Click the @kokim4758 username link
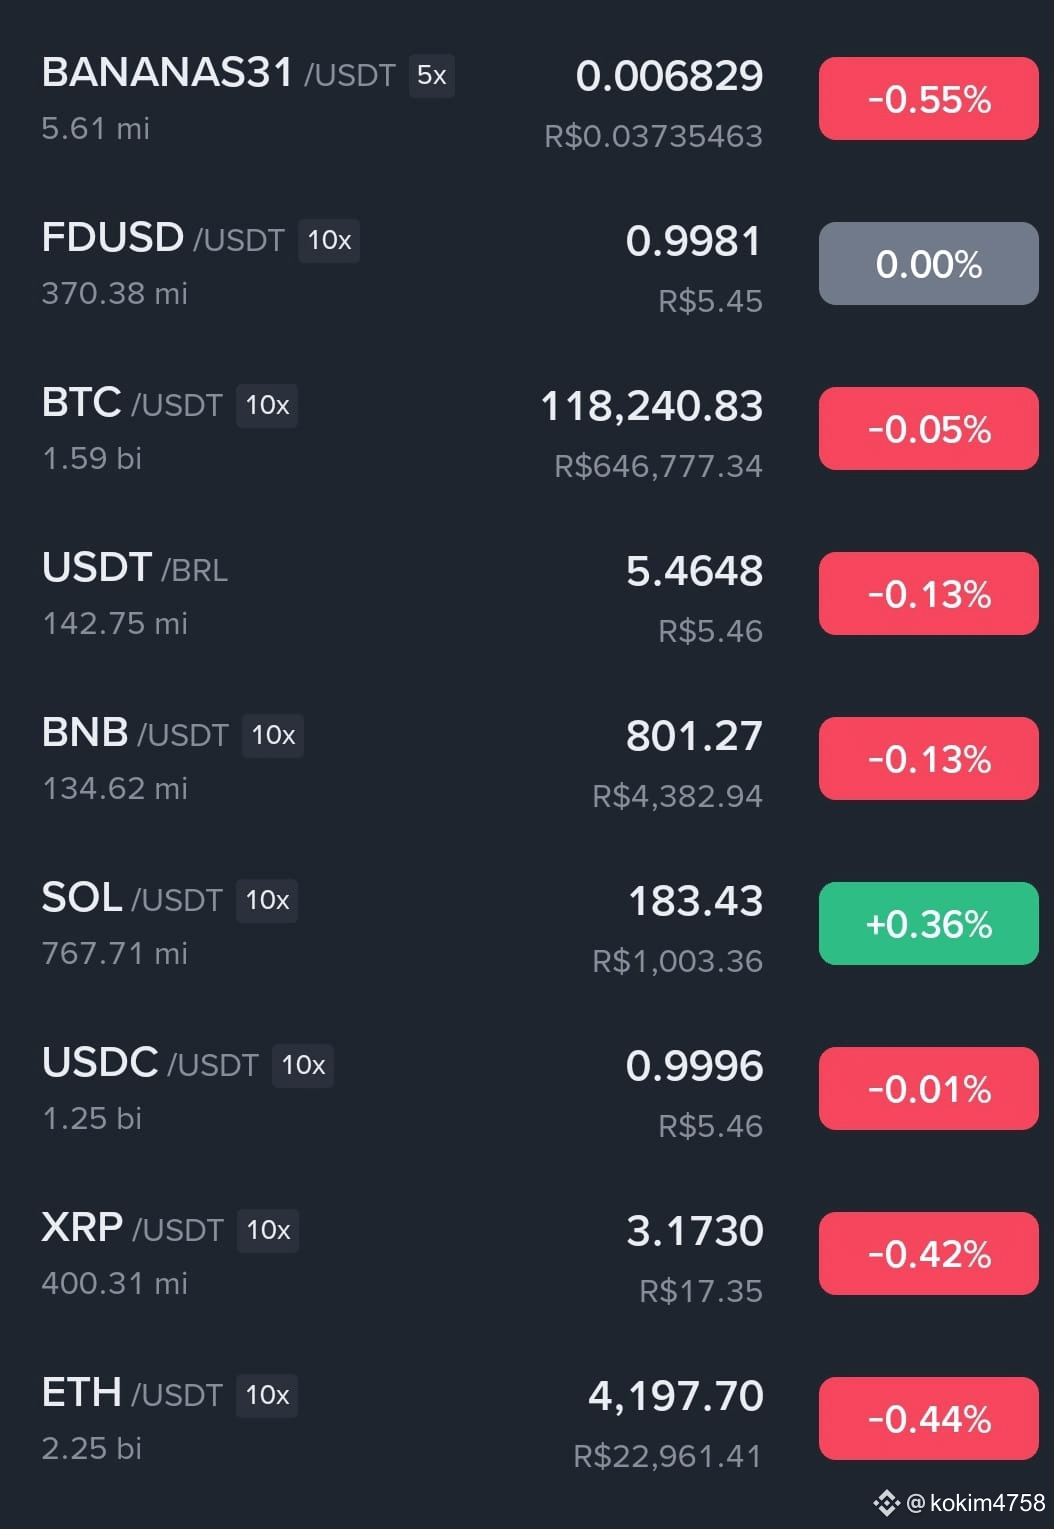 [x=976, y=1503]
